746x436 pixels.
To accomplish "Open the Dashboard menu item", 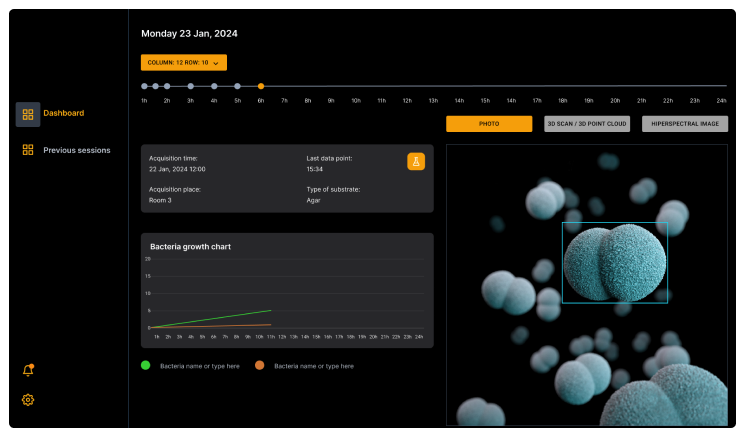I will [64, 113].
